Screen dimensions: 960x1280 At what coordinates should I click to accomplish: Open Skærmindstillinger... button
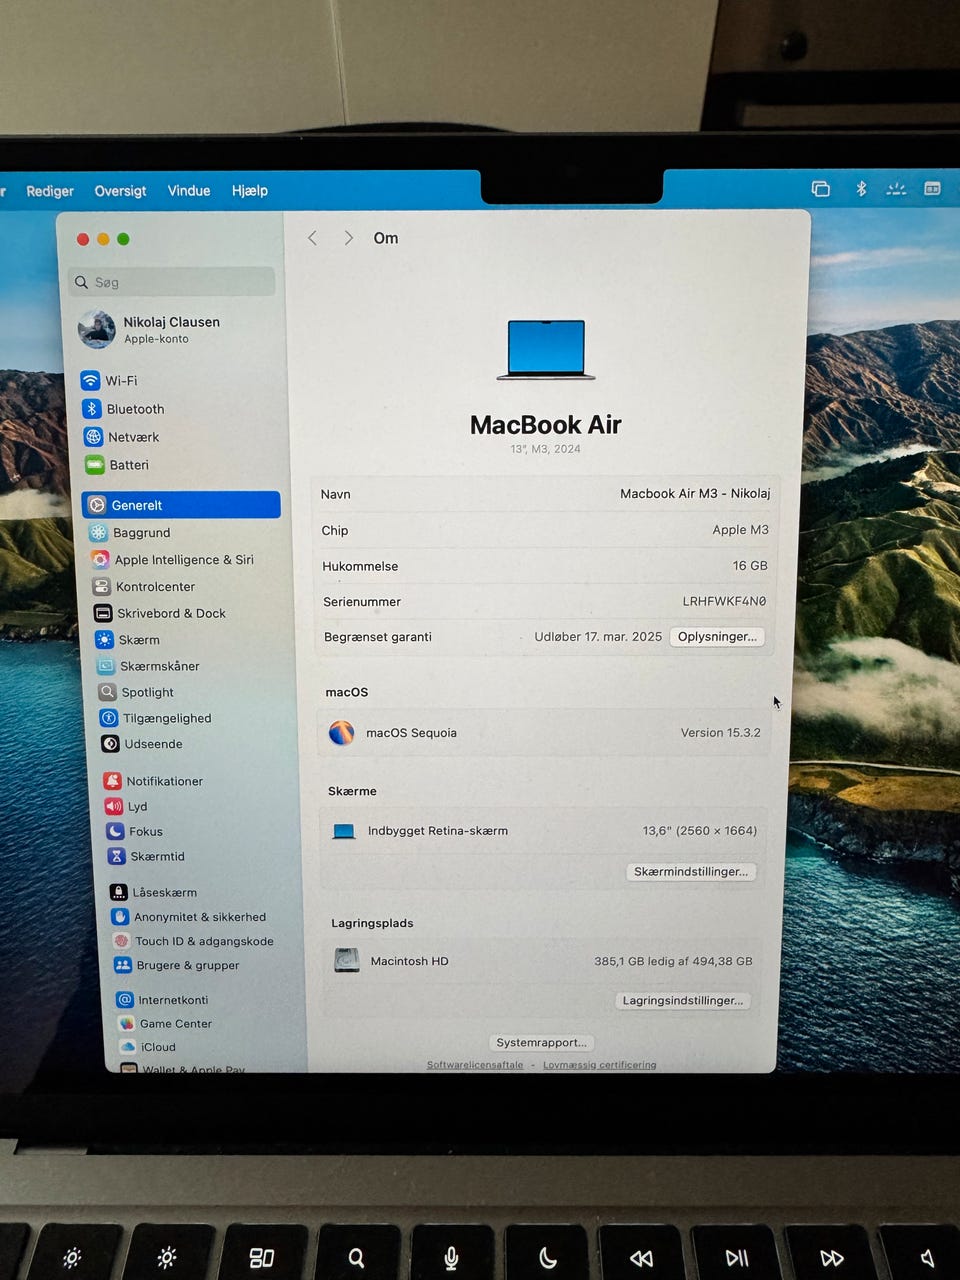(x=690, y=872)
